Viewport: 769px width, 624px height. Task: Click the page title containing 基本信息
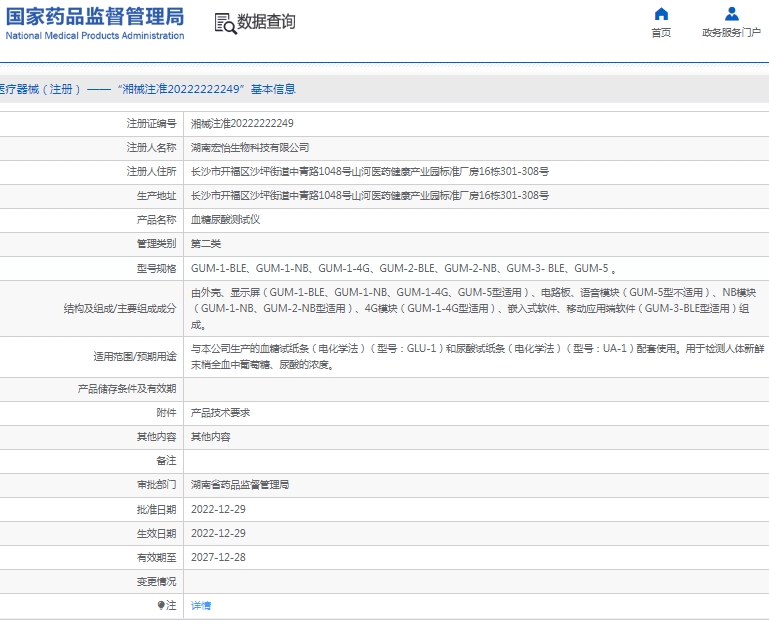coord(148,89)
